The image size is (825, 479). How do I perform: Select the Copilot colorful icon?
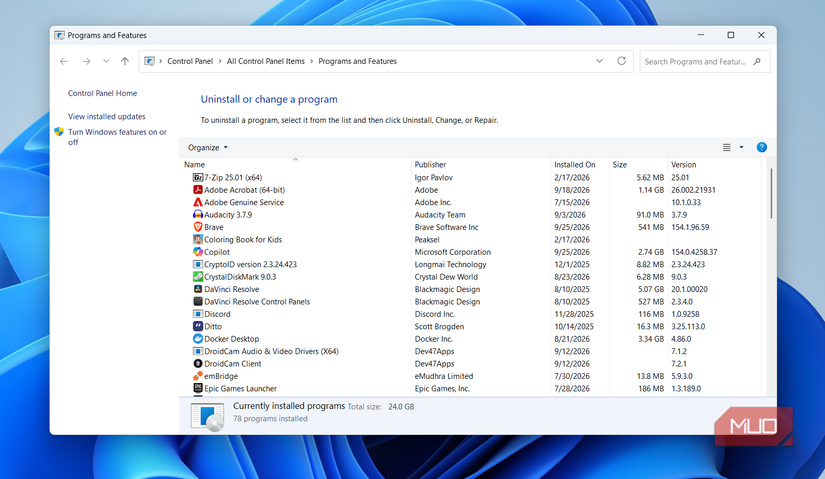pos(198,252)
